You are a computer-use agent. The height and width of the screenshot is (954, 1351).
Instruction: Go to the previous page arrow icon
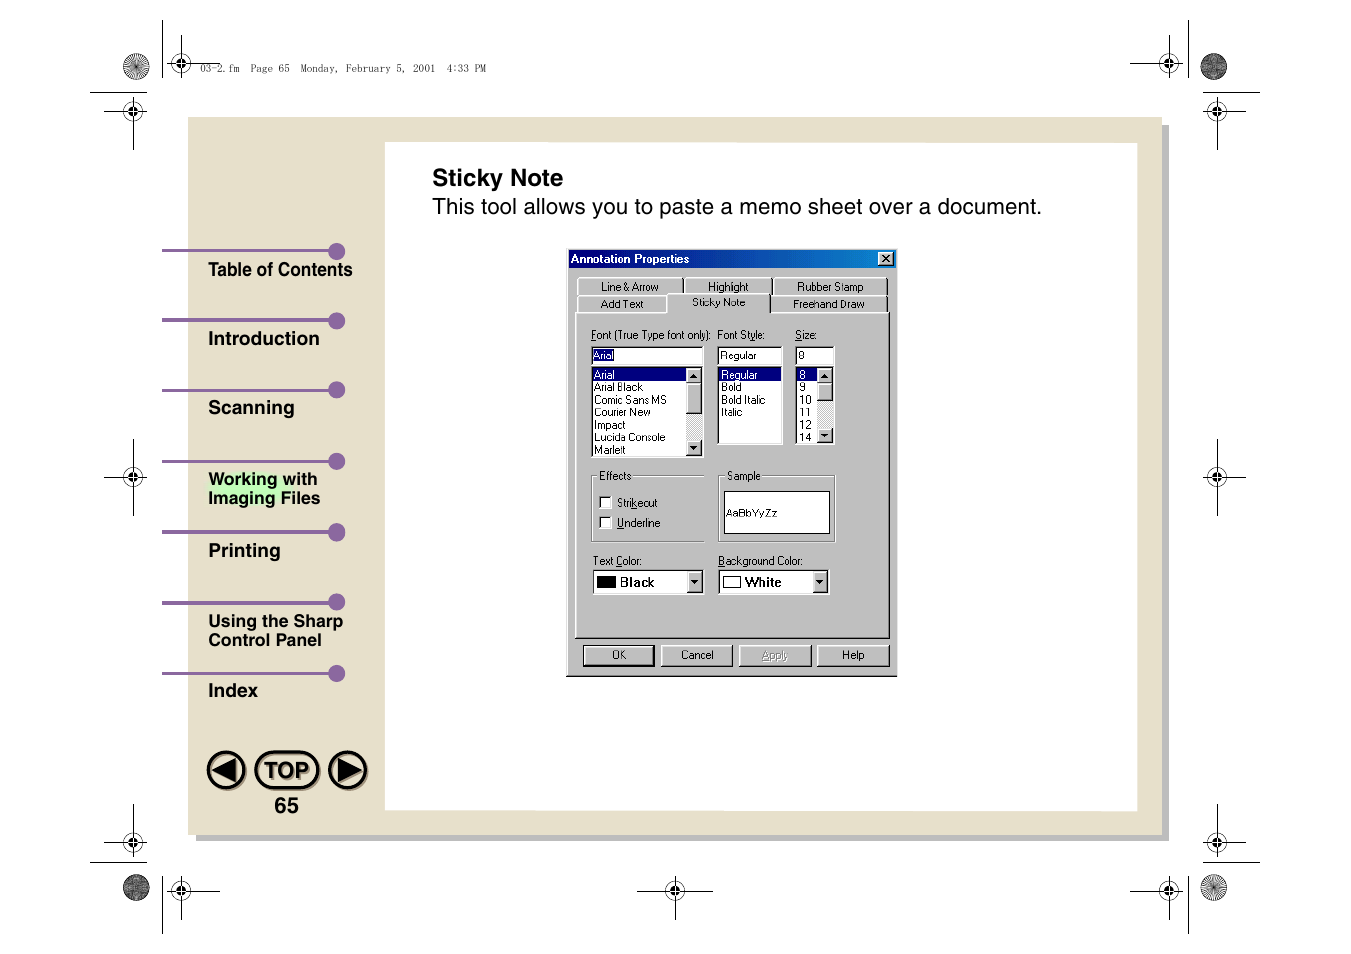coord(226,770)
